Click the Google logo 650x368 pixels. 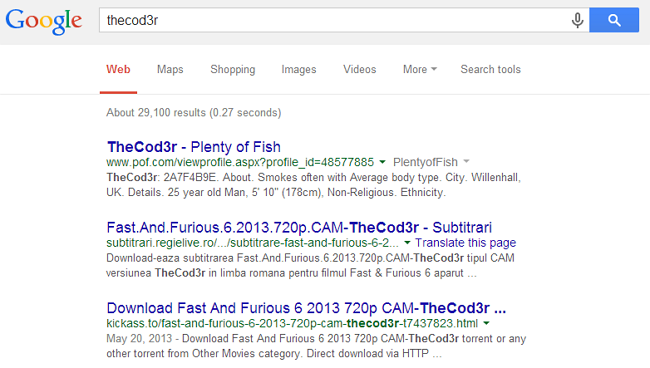click(44, 22)
